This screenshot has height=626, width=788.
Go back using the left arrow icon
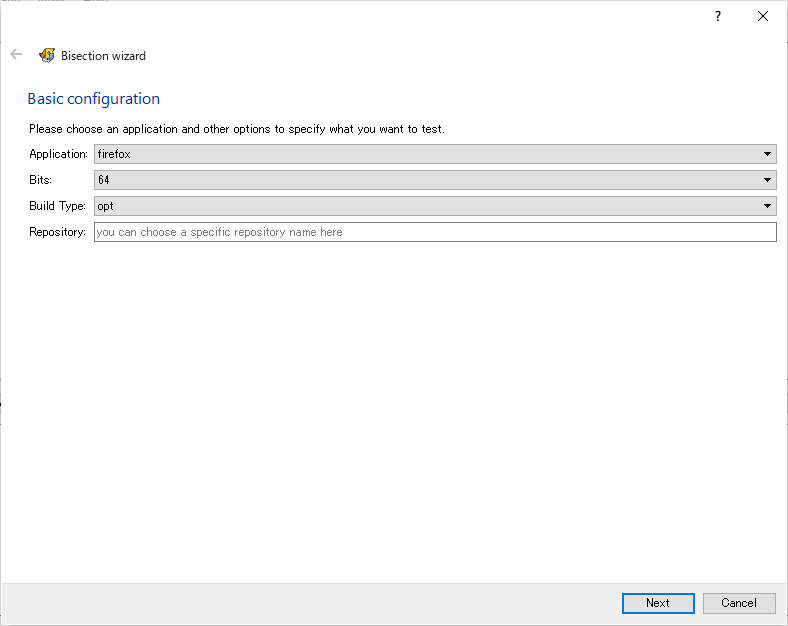click(x=16, y=54)
